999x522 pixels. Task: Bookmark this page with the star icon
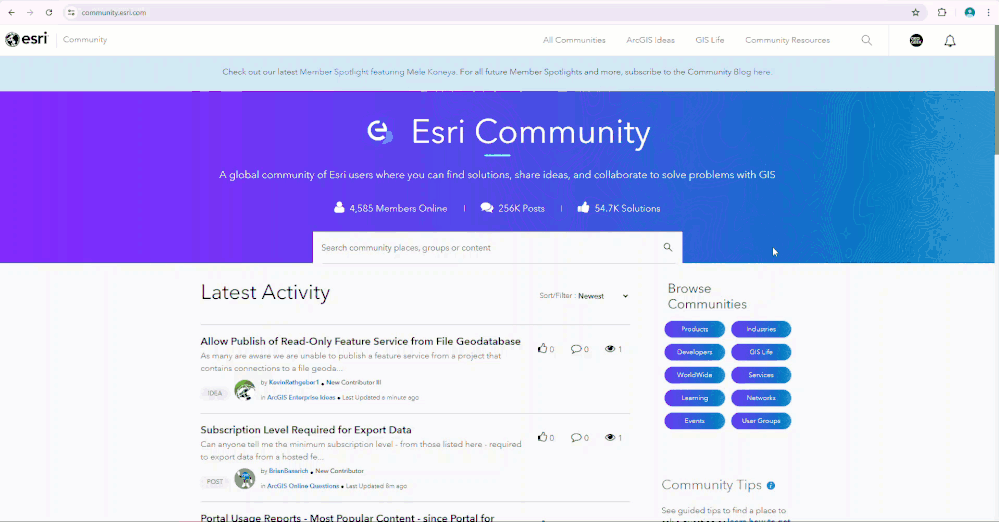916,12
